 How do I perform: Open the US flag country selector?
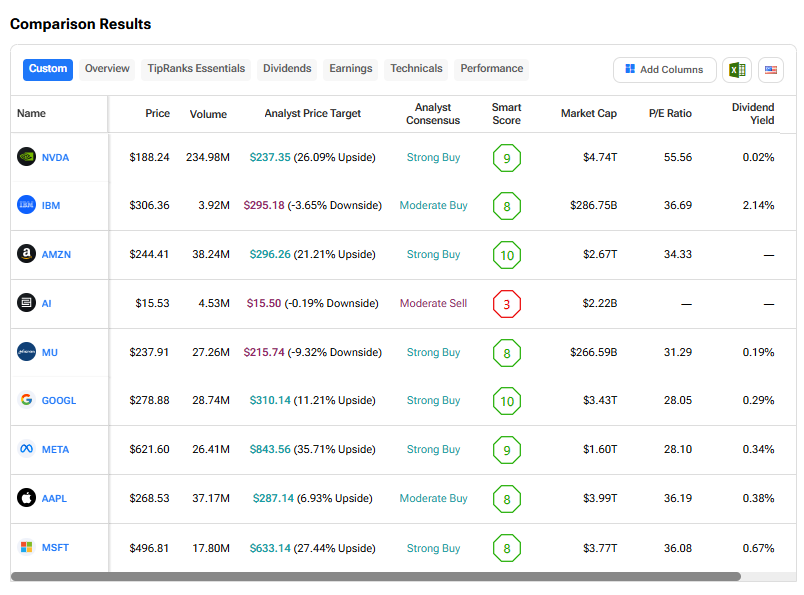pyautogui.click(x=770, y=70)
